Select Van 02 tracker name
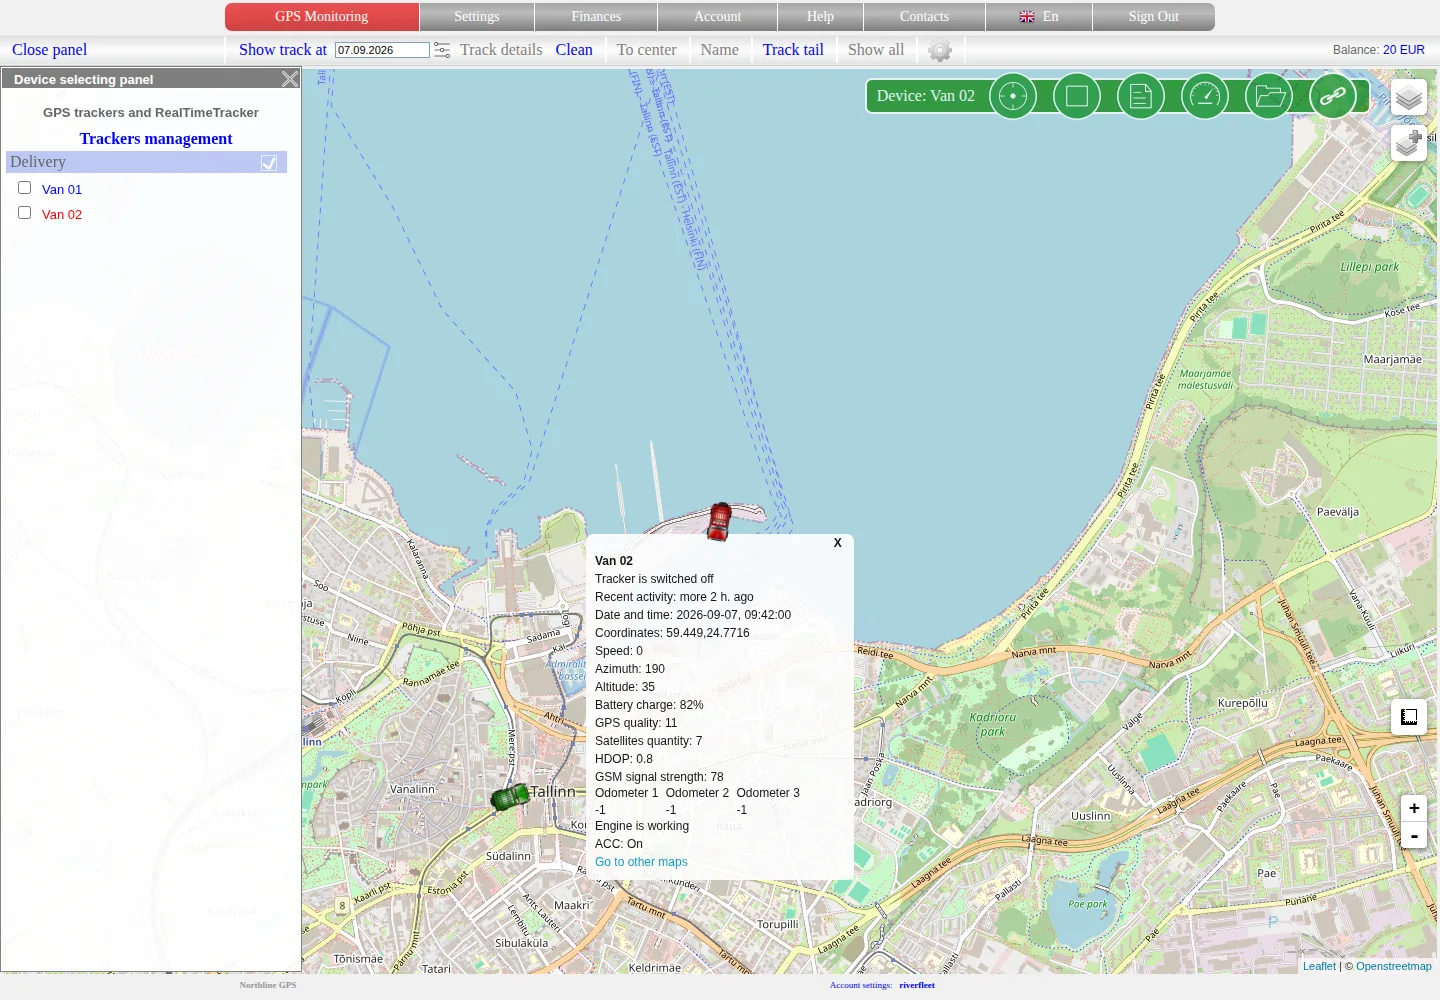The width and height of the screenshot is (1440, 1000). pos(62,214)
